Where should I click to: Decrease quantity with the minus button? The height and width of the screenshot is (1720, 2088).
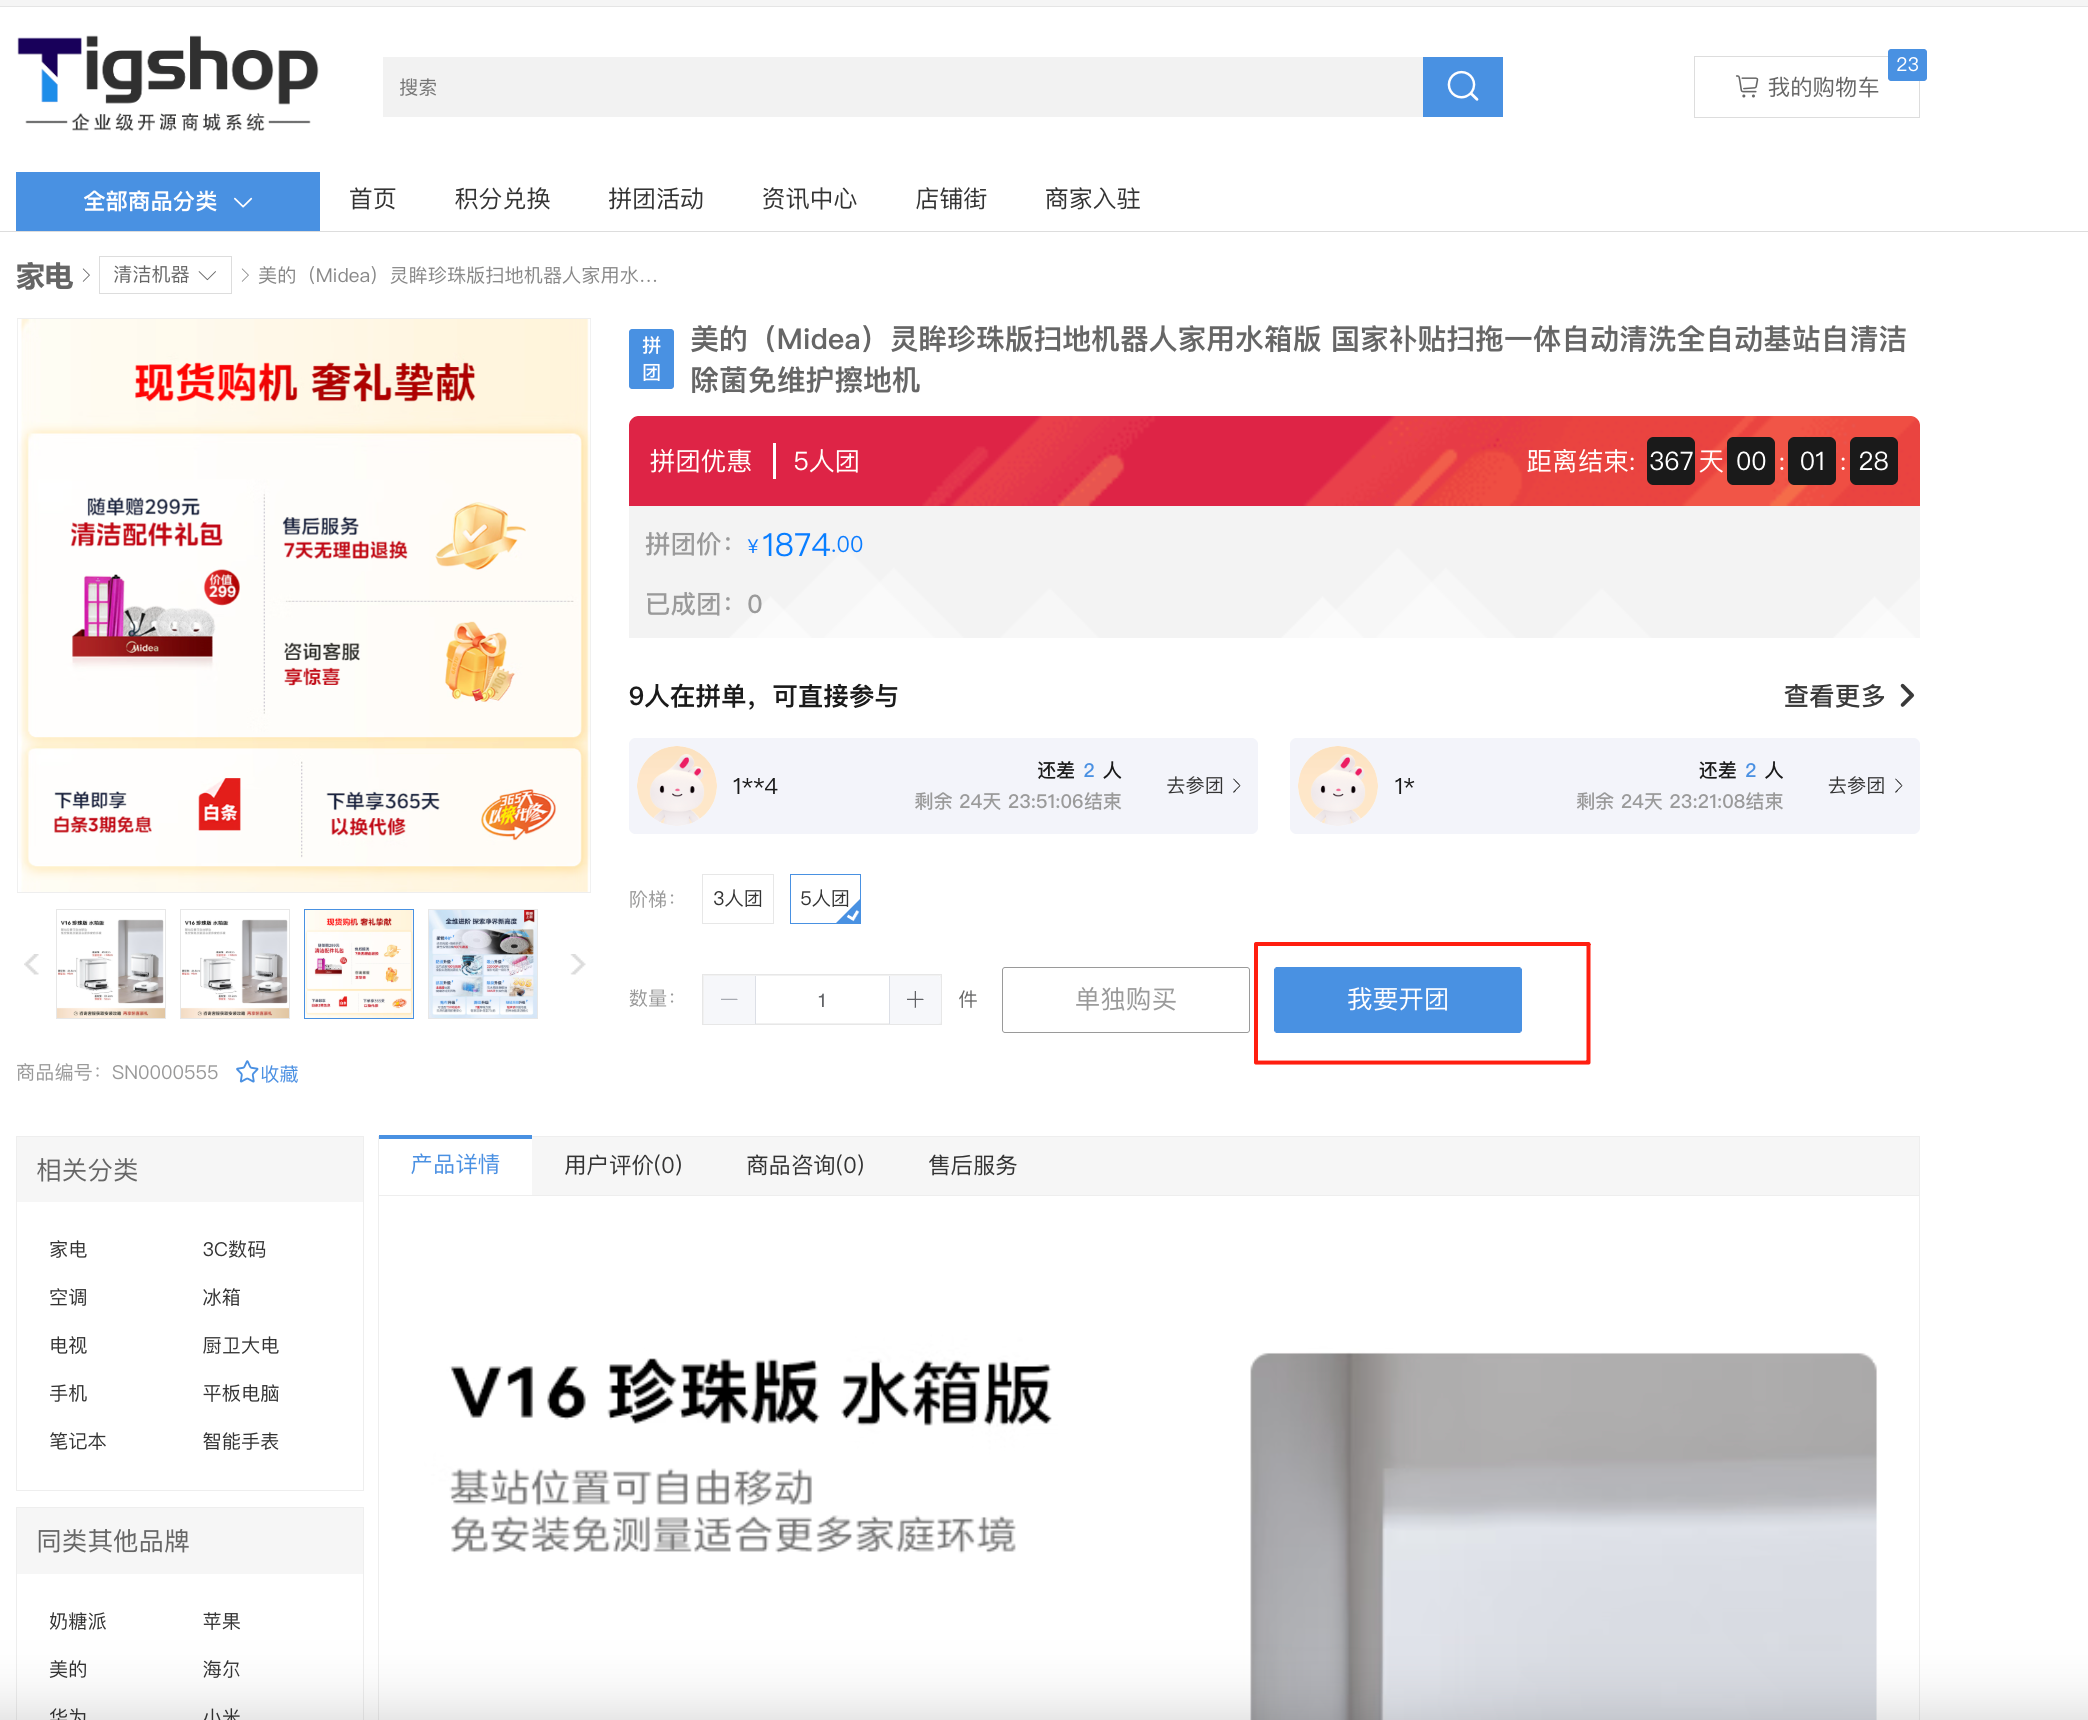(x=729, y=999)
